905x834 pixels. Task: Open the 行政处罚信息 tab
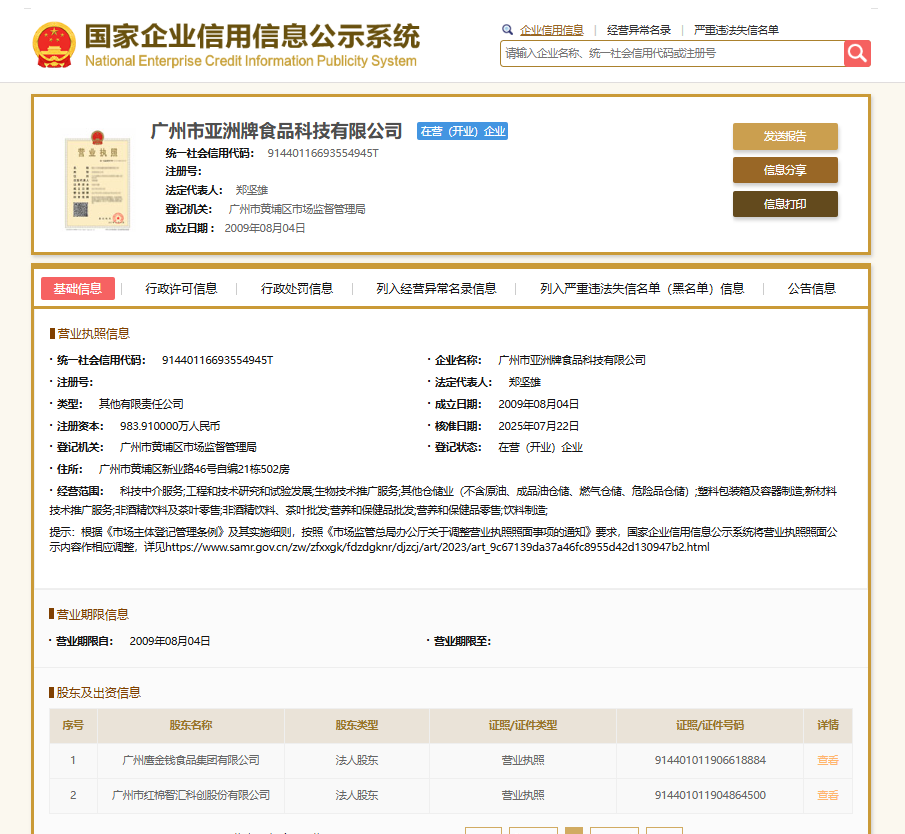click(x=297, y=289)
